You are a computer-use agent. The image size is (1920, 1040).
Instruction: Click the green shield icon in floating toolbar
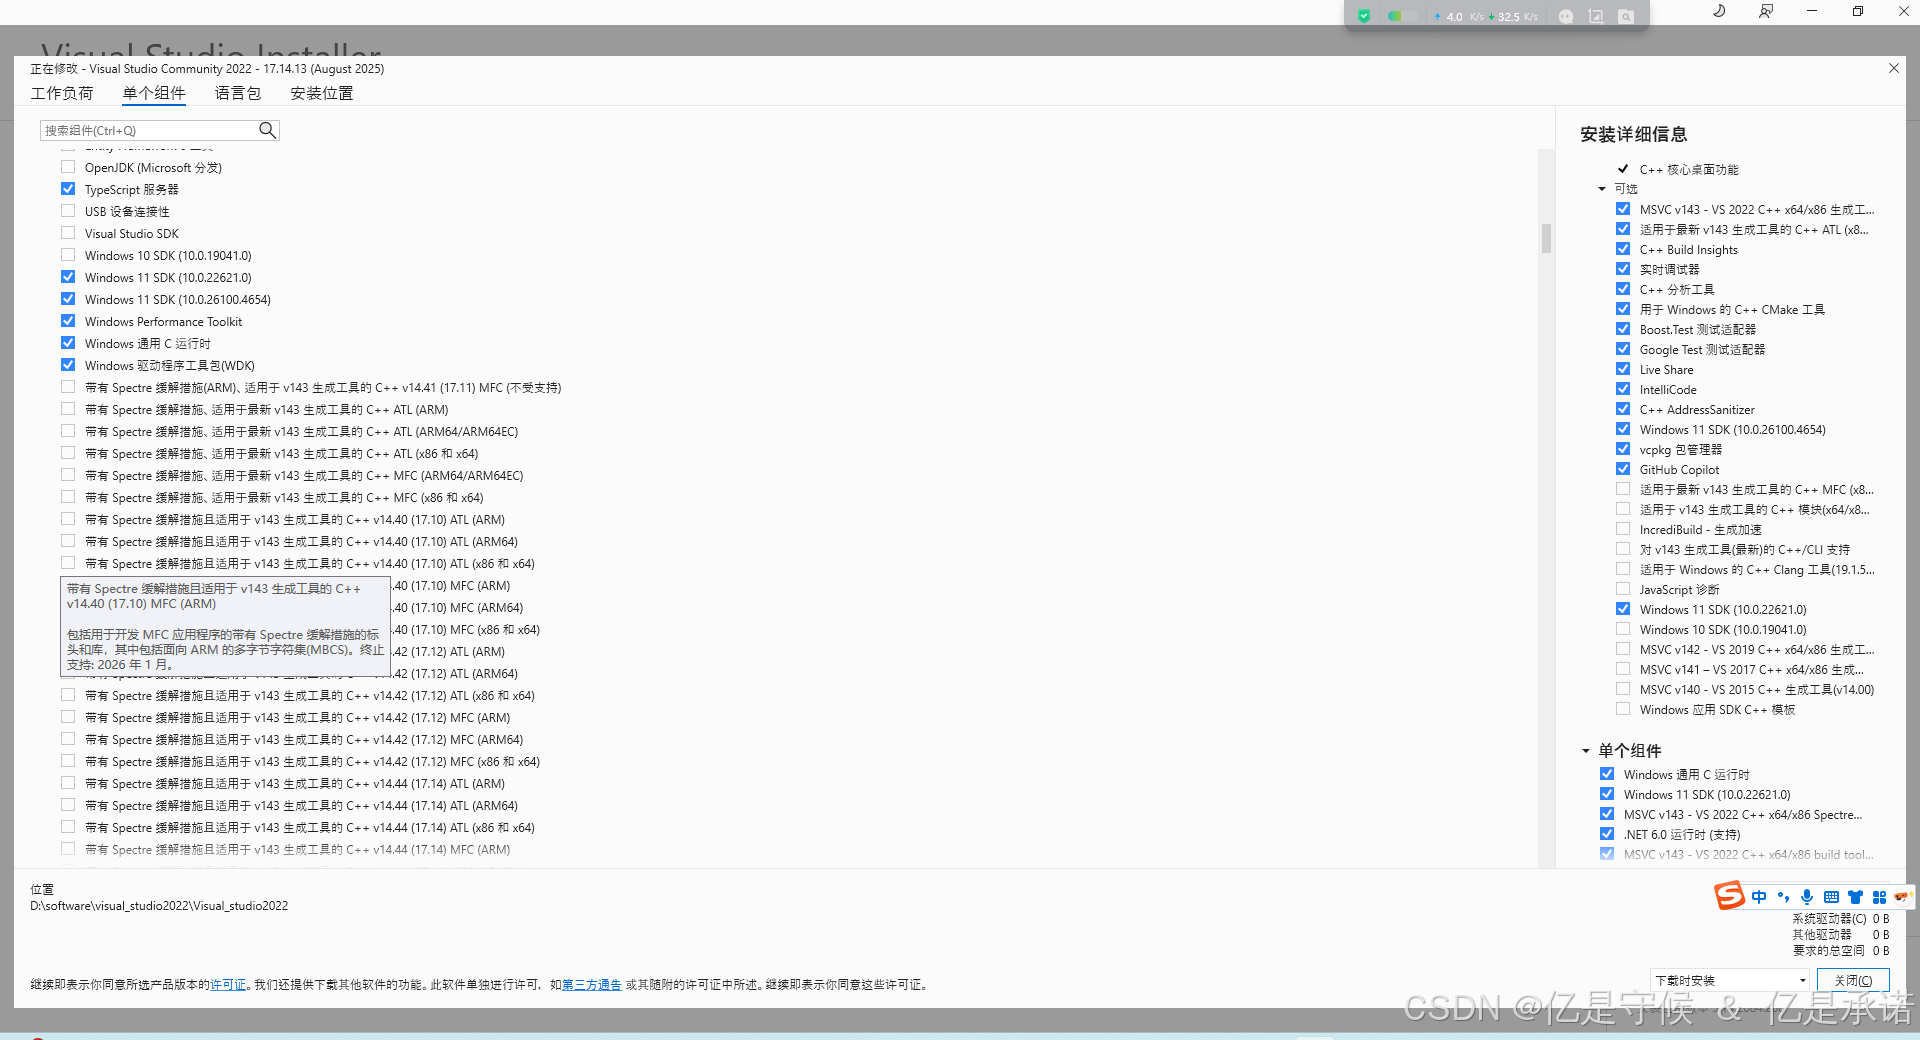point(1363,16)
